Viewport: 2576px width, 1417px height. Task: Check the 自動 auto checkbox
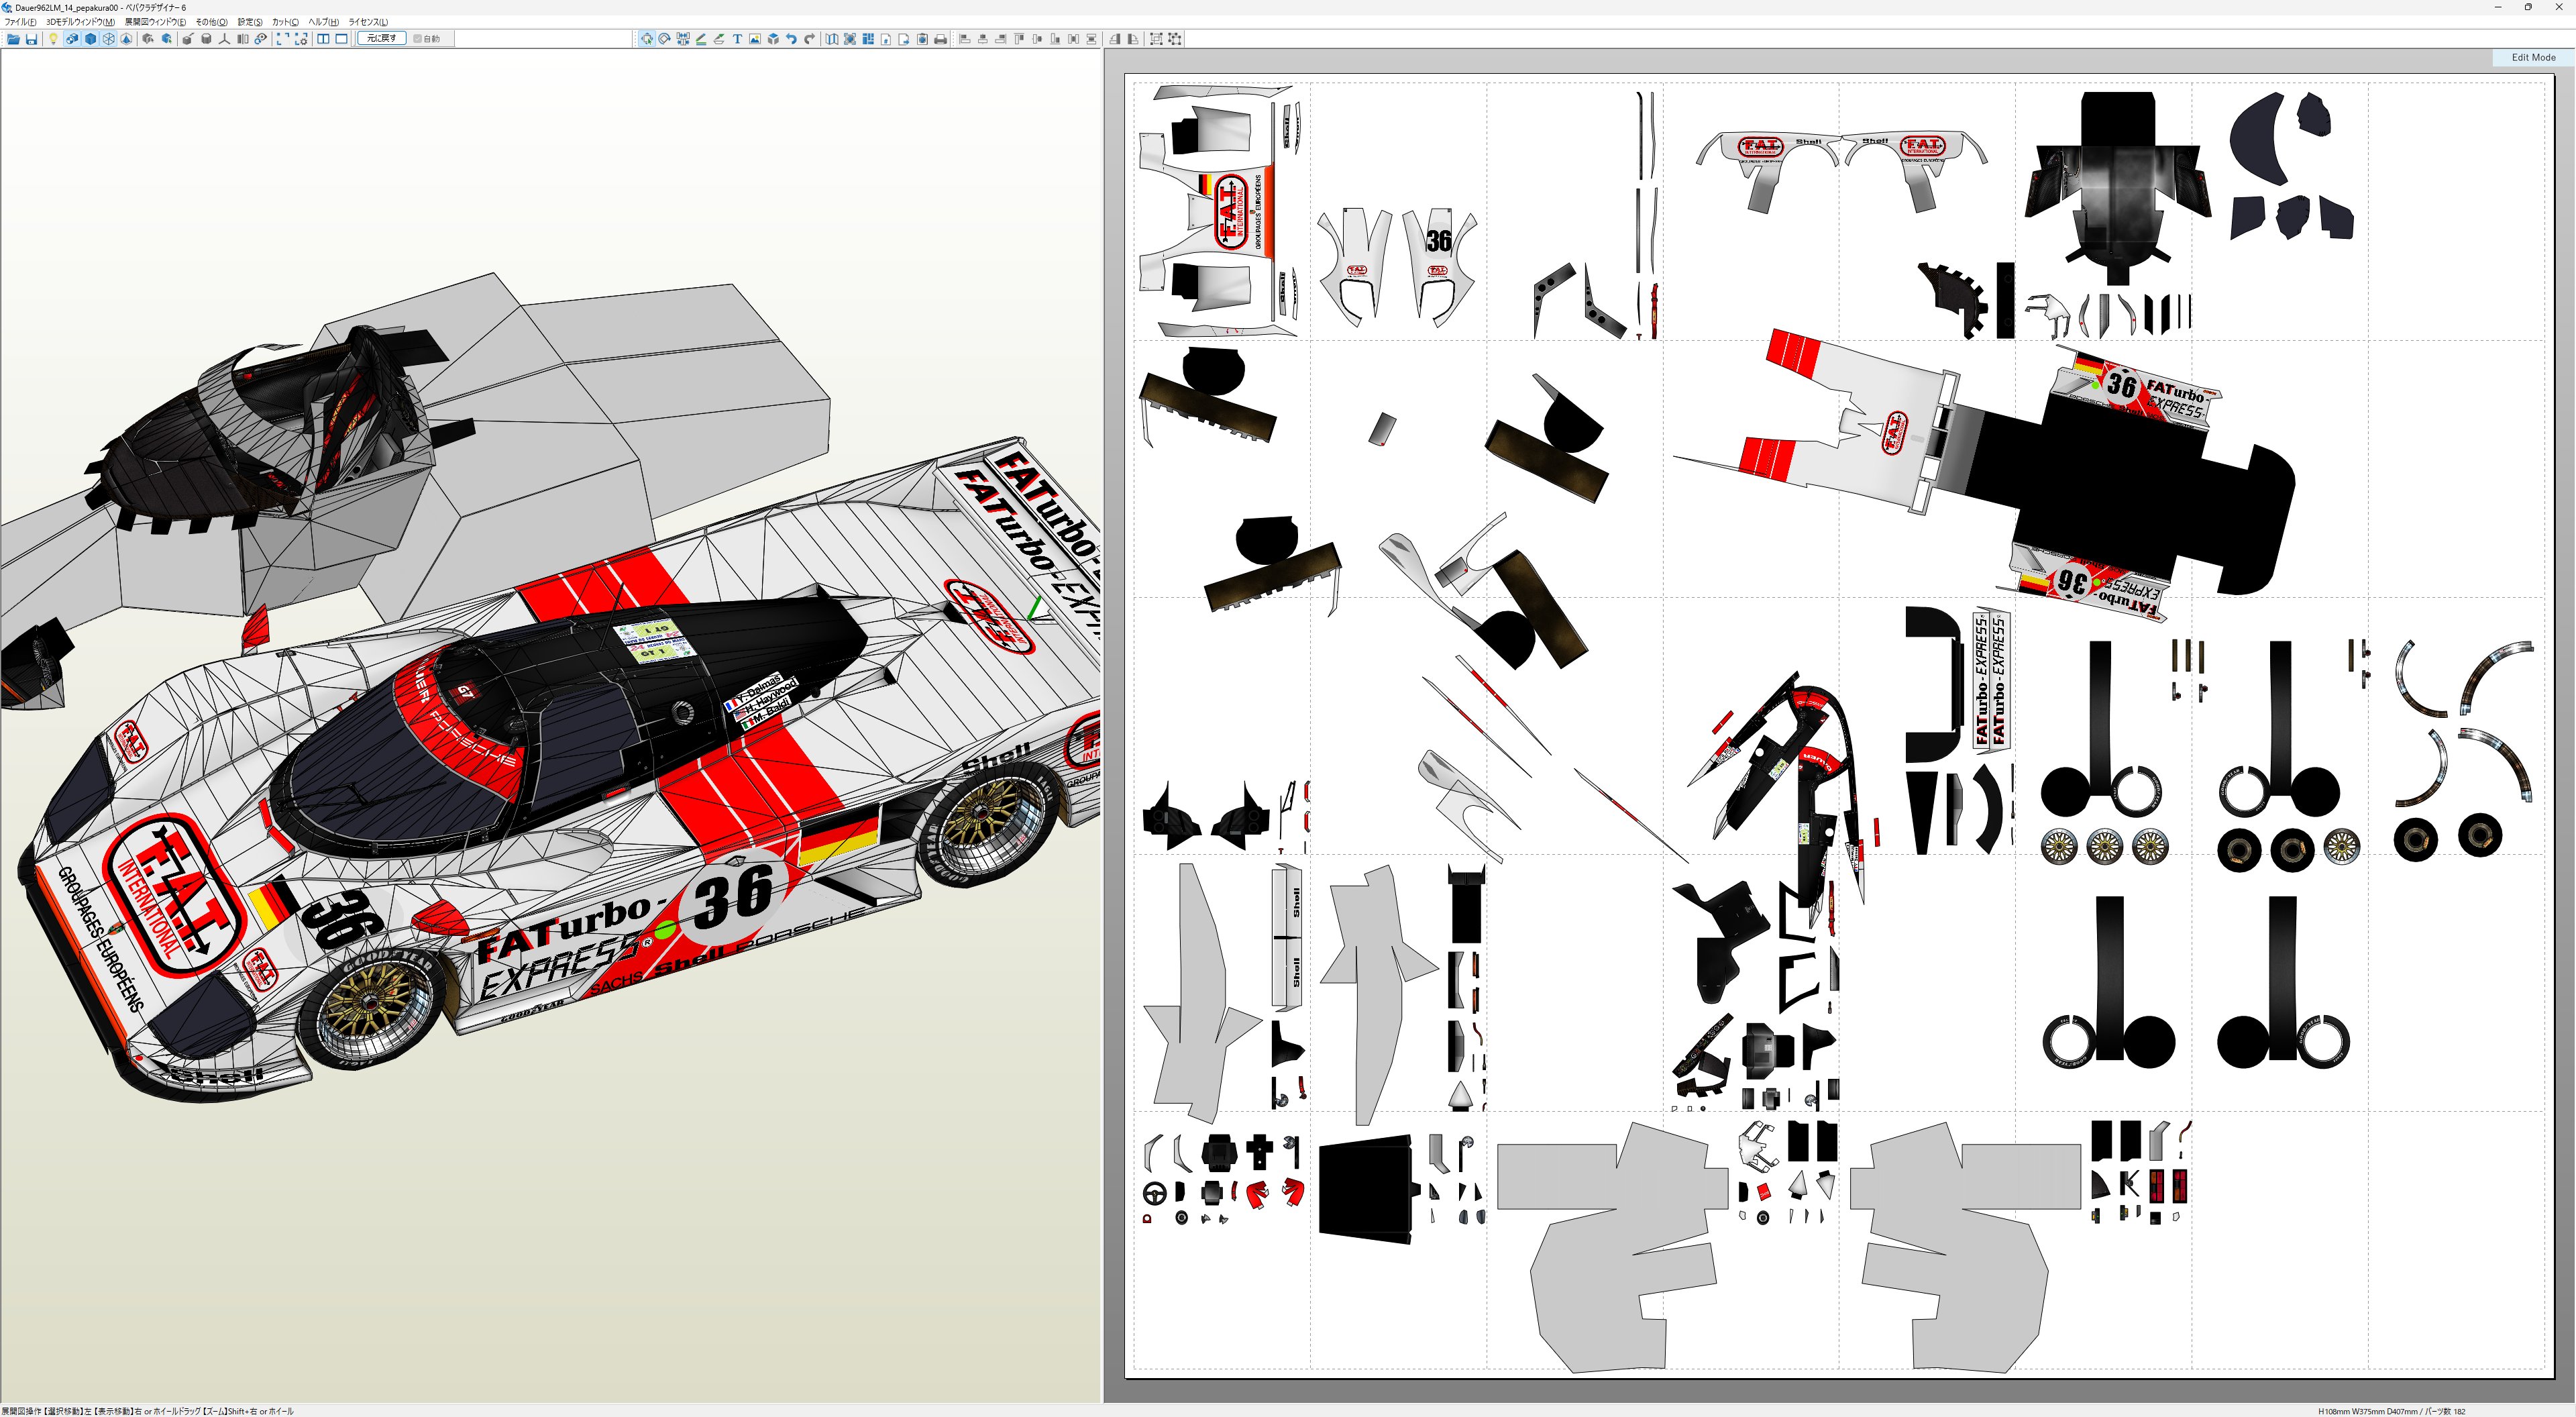click(418, 39)
